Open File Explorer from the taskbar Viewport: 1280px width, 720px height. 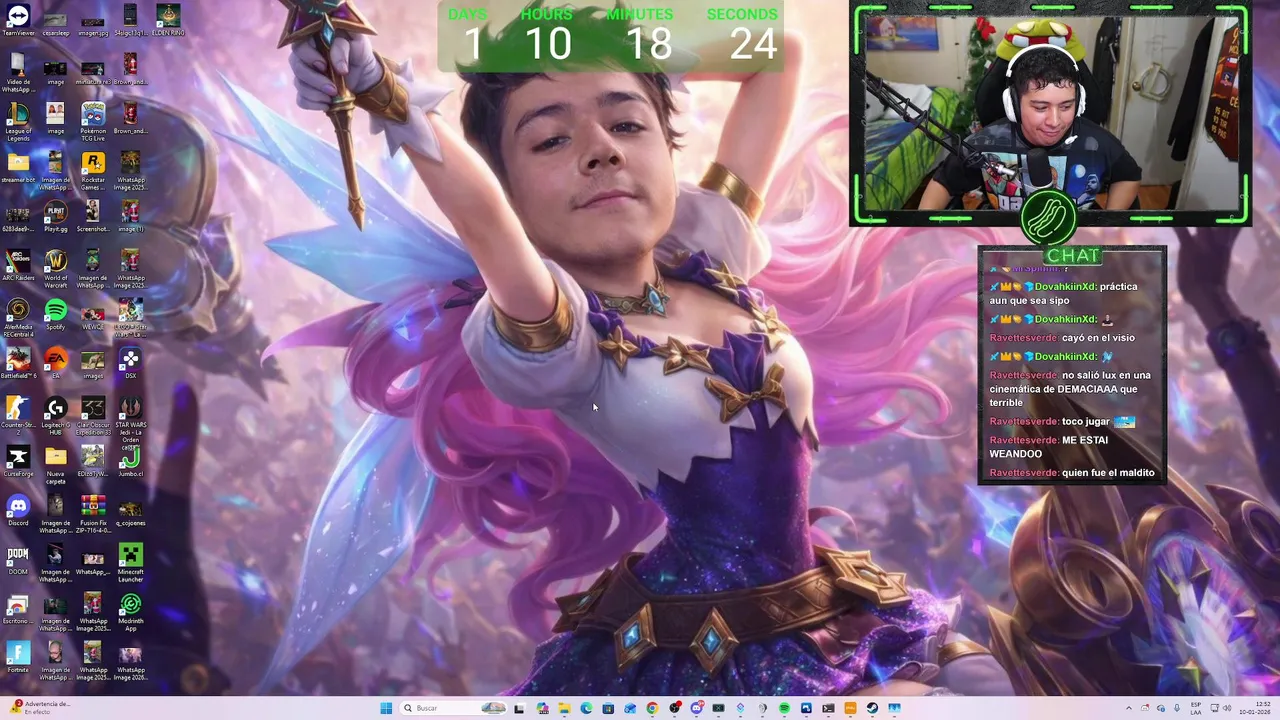tap(564, 708)
